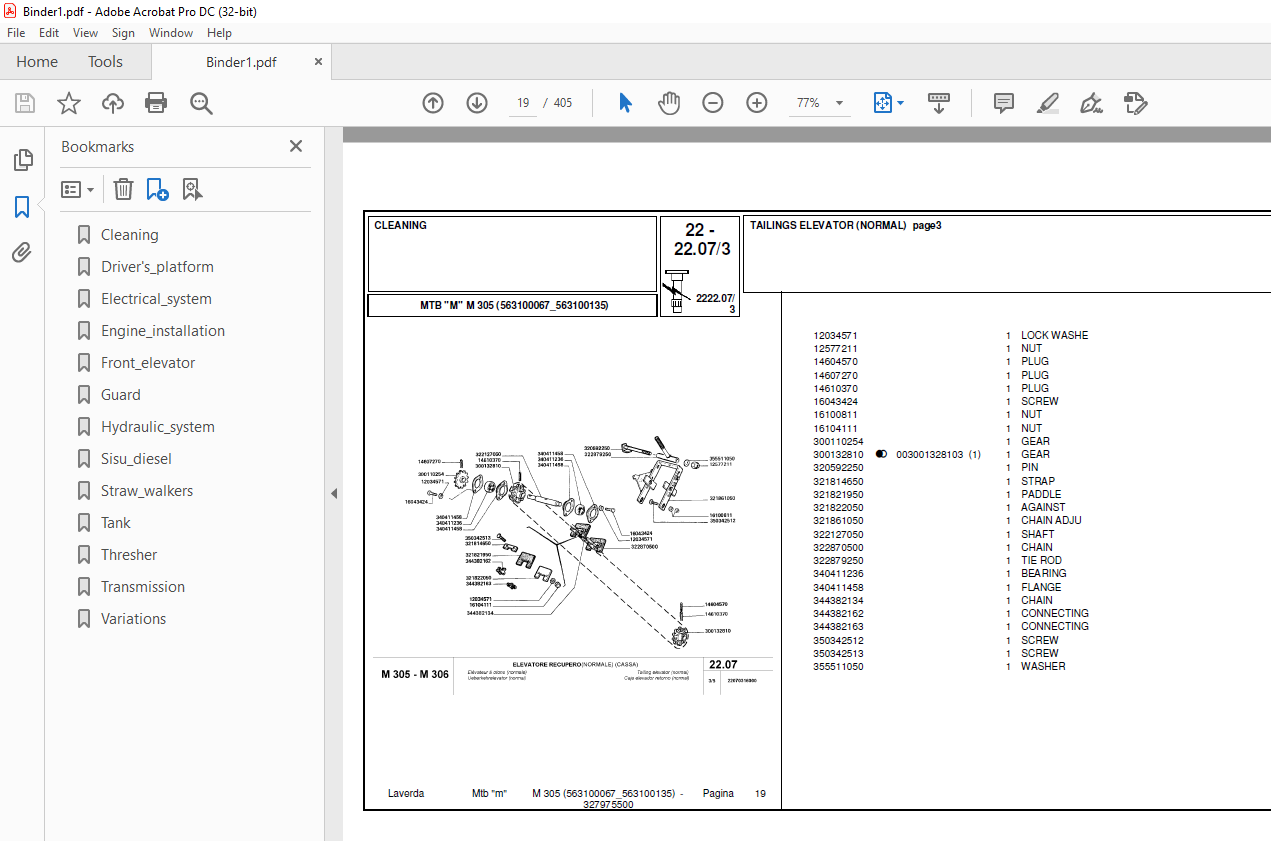Print the document
This screenshot has width=1271, height=841.
(156, 103)
